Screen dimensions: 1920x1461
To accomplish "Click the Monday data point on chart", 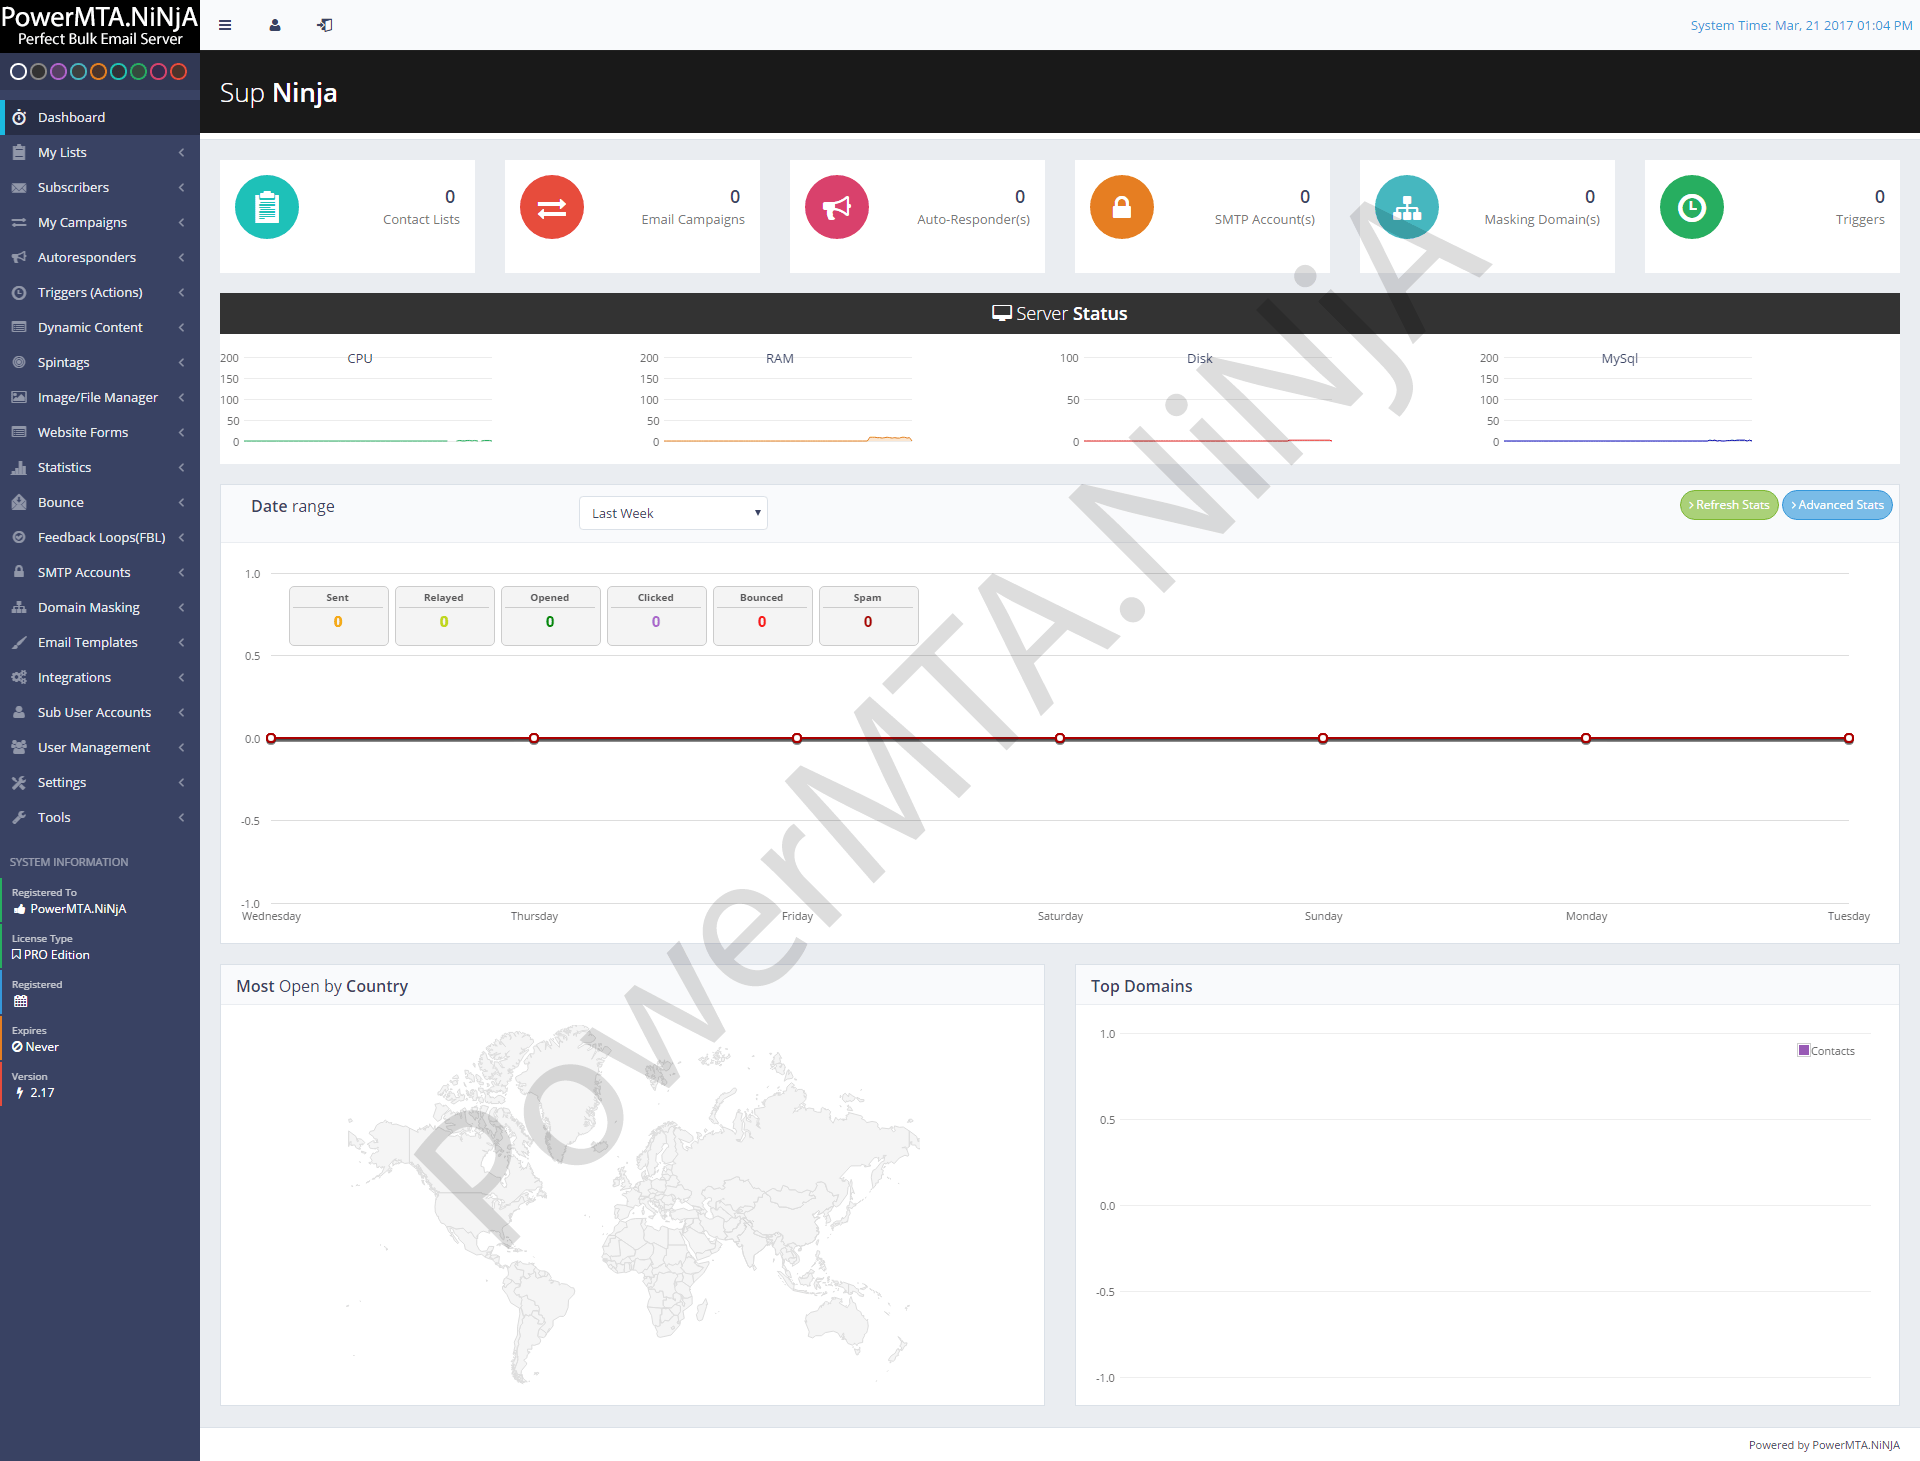I will pos(1586,739).
